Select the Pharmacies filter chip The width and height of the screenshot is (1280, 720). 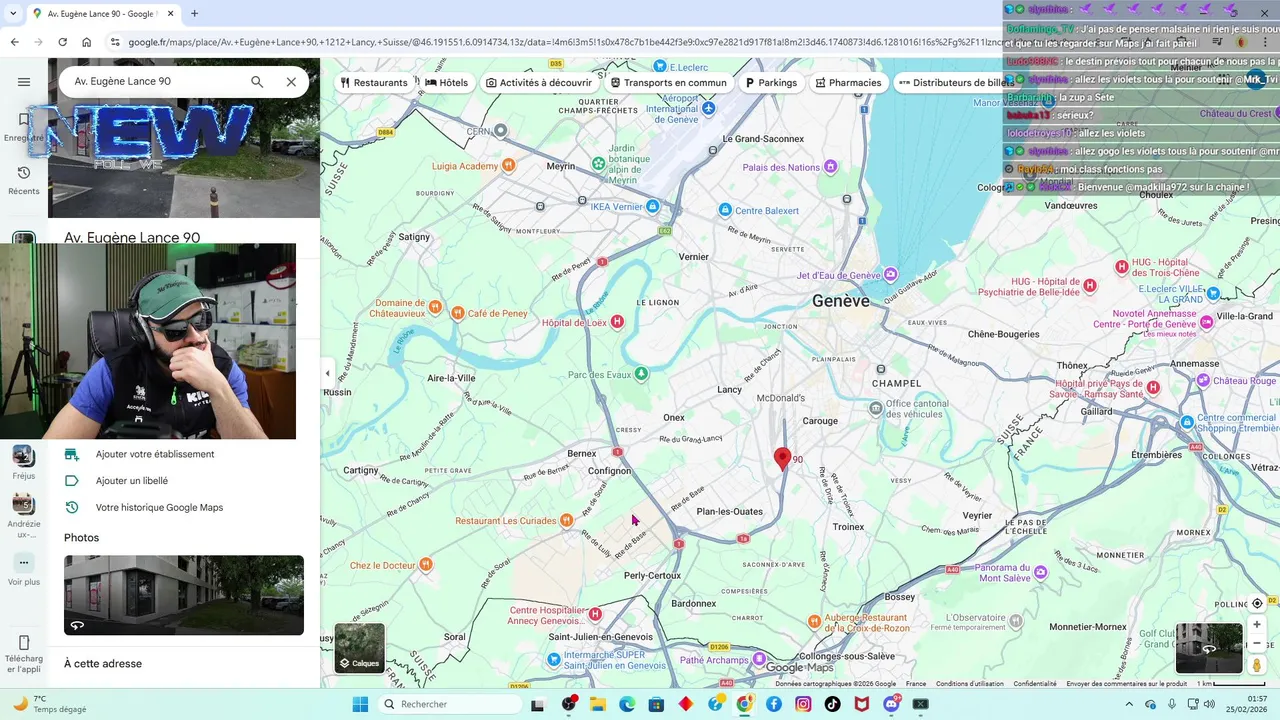click(x=848, y=83)
